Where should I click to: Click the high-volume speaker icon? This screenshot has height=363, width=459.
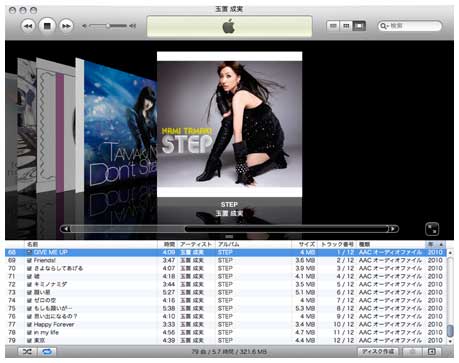click(x=133, y=26)
